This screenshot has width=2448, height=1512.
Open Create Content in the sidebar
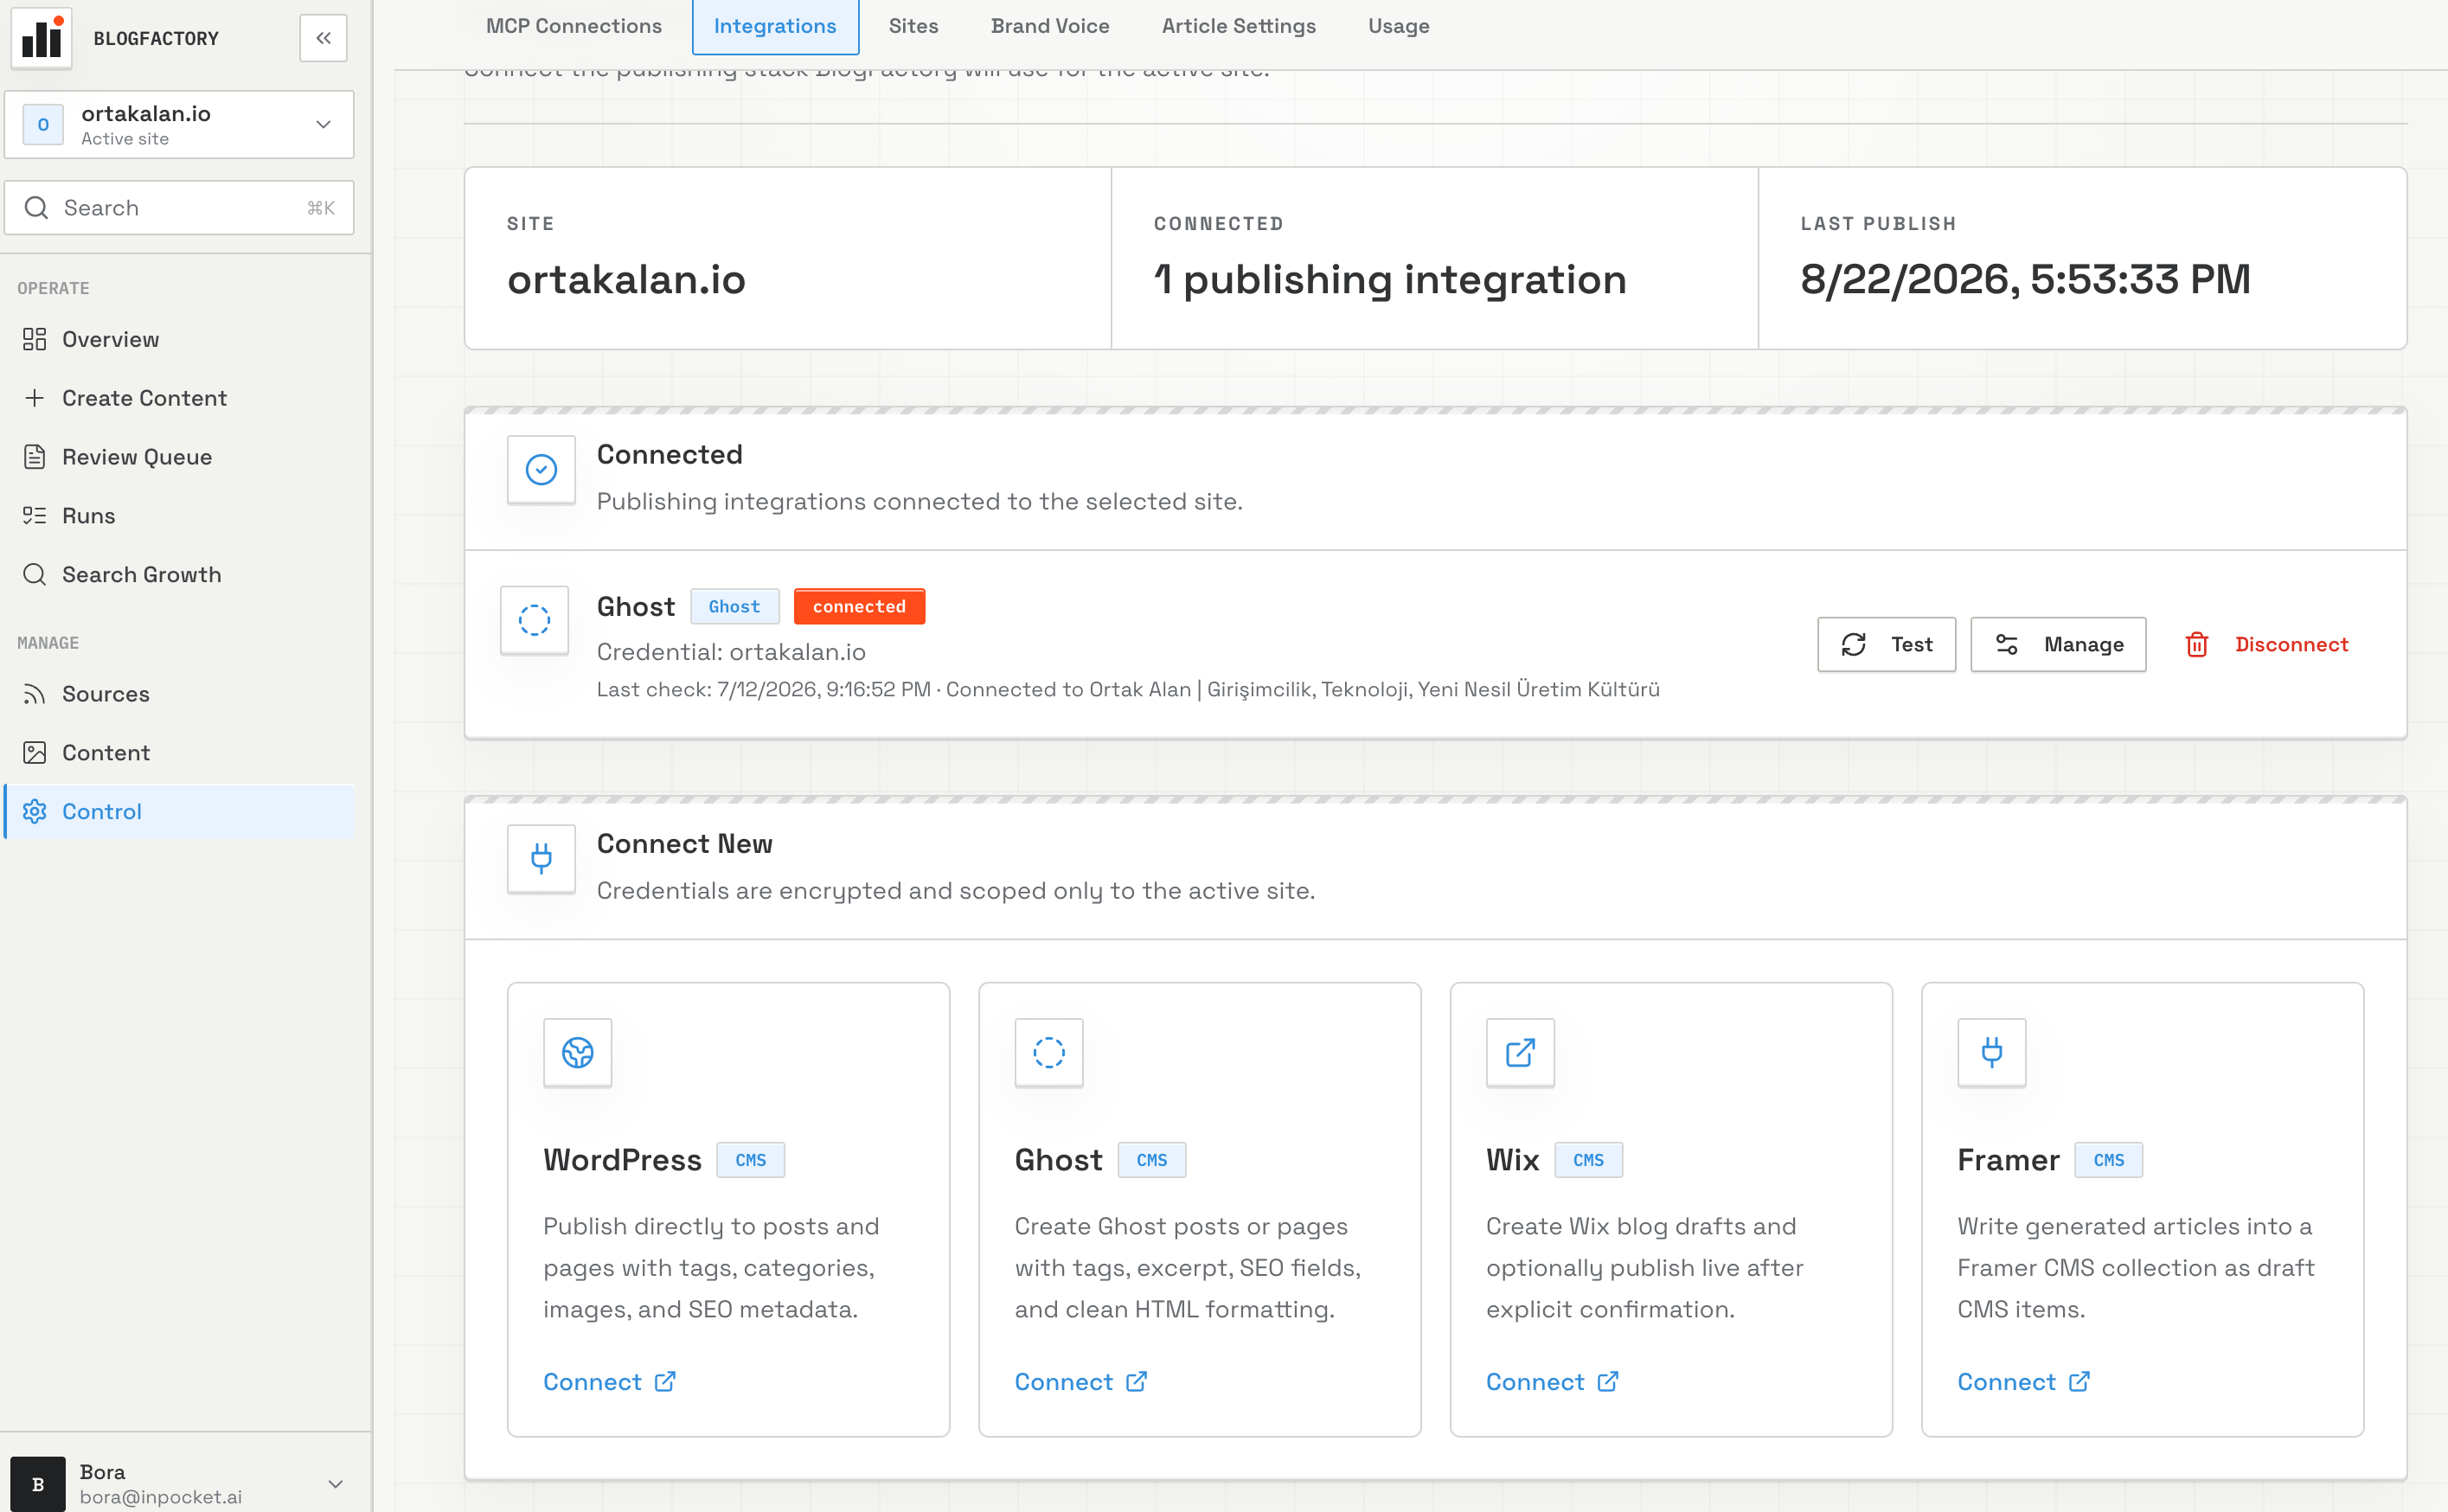[180, 398]
